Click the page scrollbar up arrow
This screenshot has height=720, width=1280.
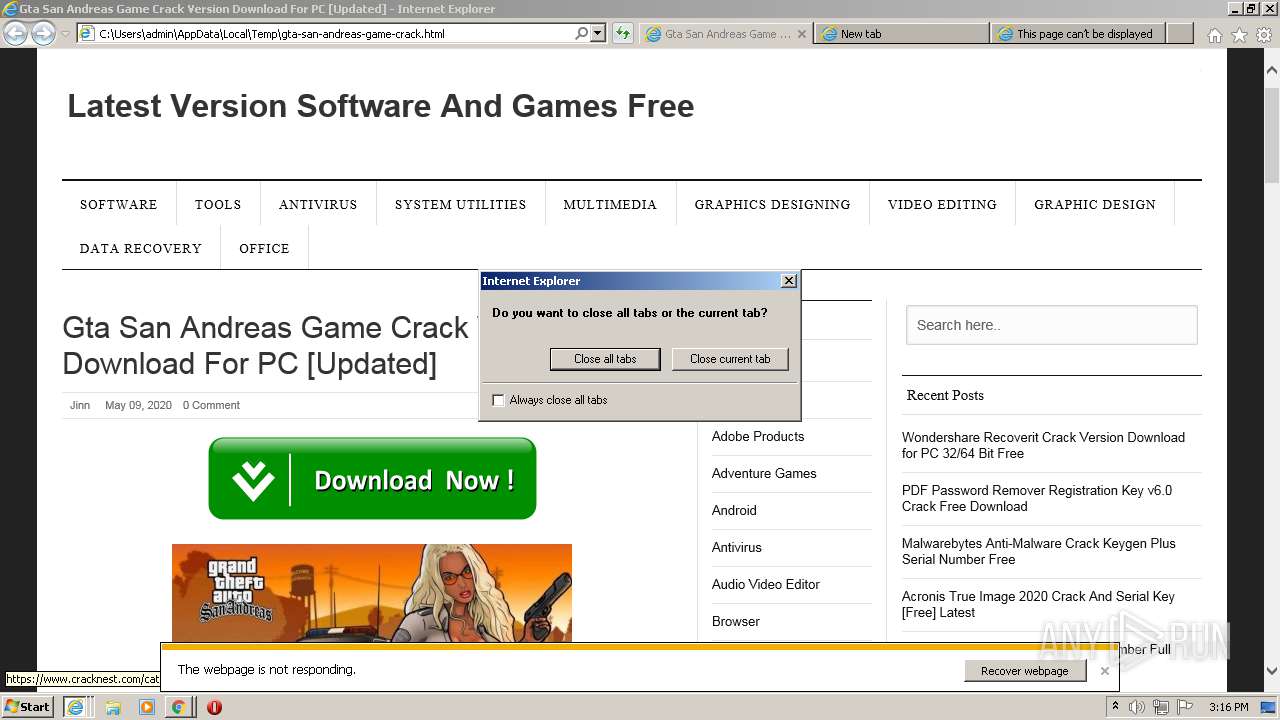pyautogui.click(x=1272, y=70)
